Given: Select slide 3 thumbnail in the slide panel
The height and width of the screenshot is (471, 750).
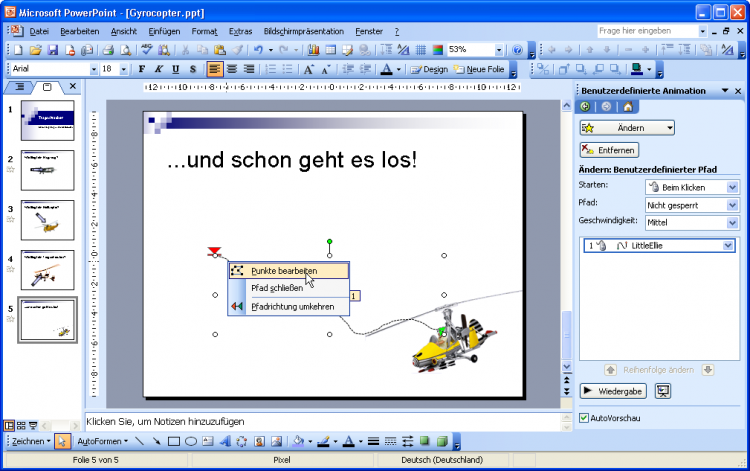Looking at the screenshot, I should tap(47, 219).
